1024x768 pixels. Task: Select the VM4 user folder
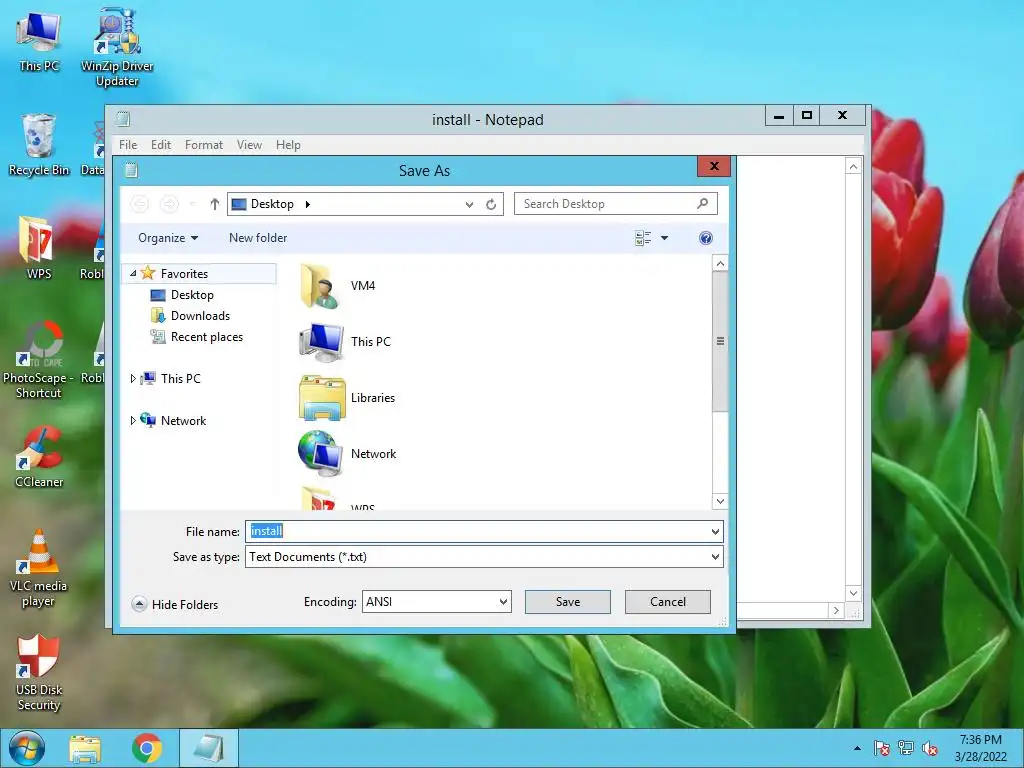click(x=338, y=286)
